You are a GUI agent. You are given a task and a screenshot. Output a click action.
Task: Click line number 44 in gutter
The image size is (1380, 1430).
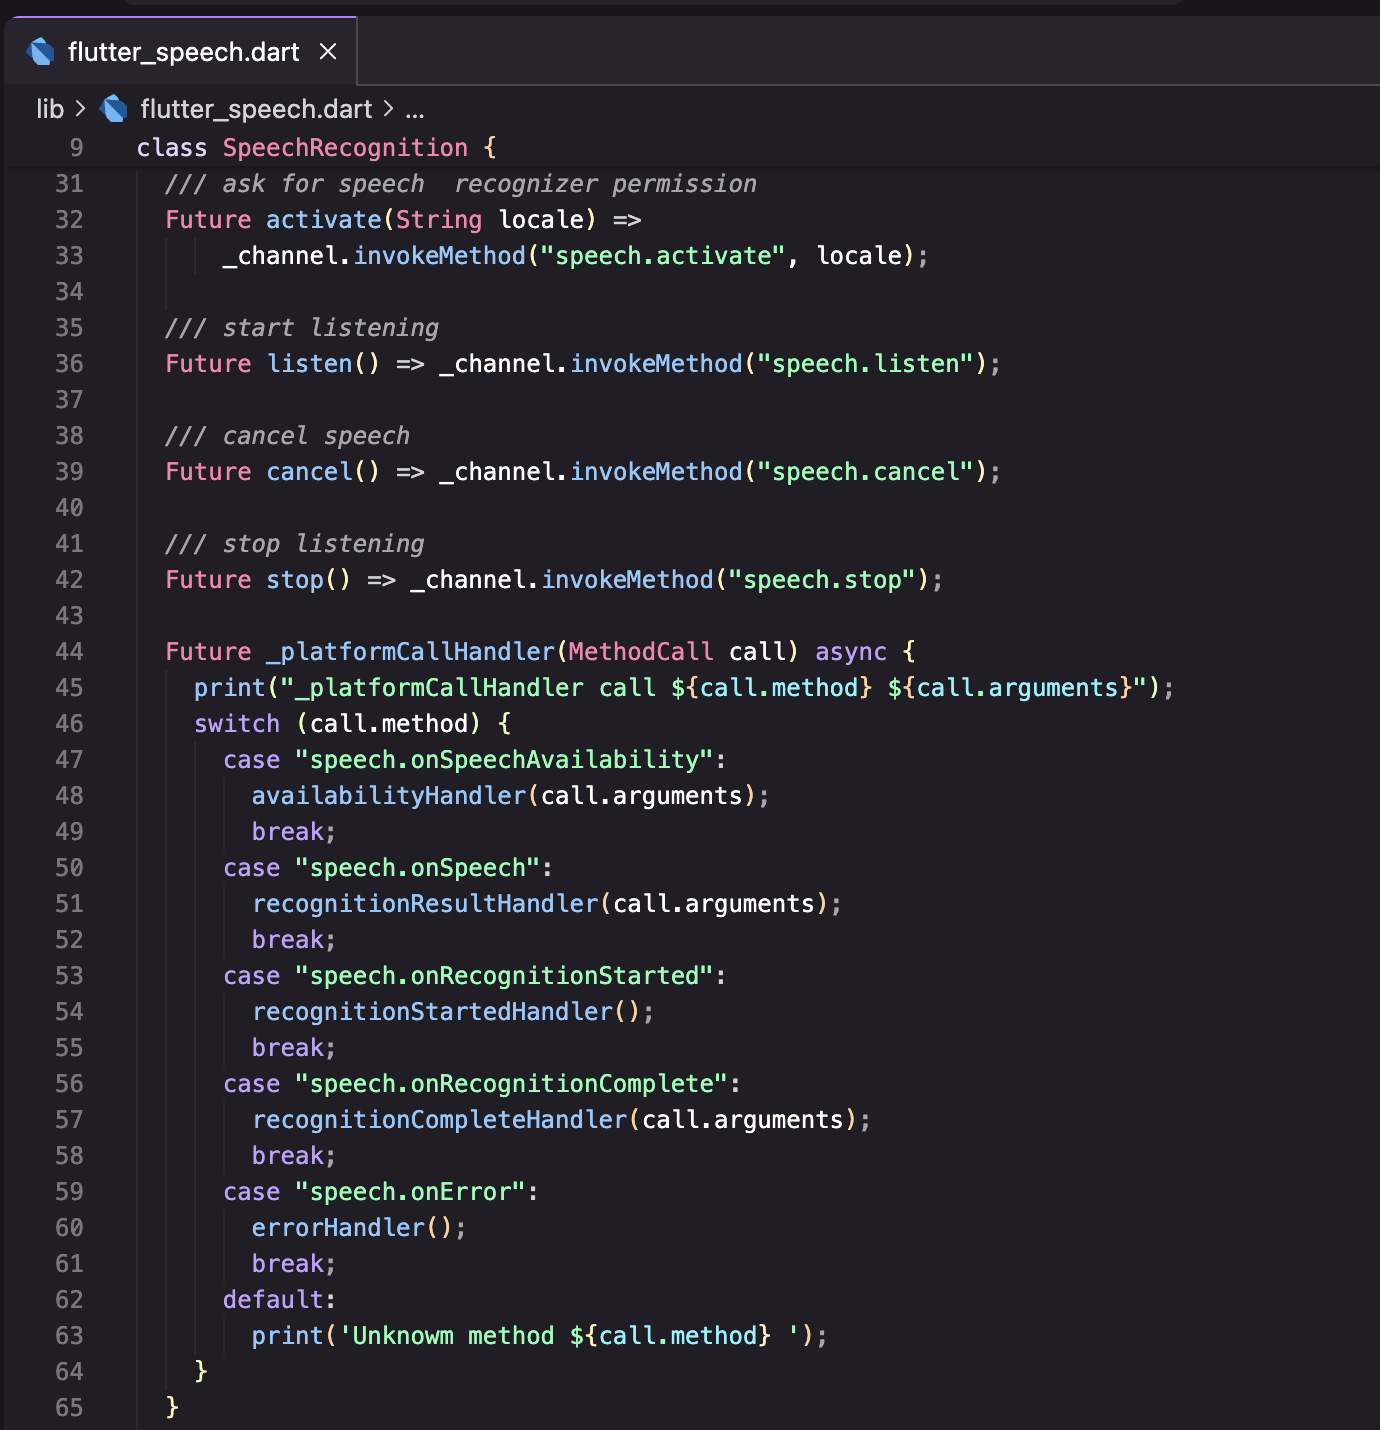[x=69, y=652]
